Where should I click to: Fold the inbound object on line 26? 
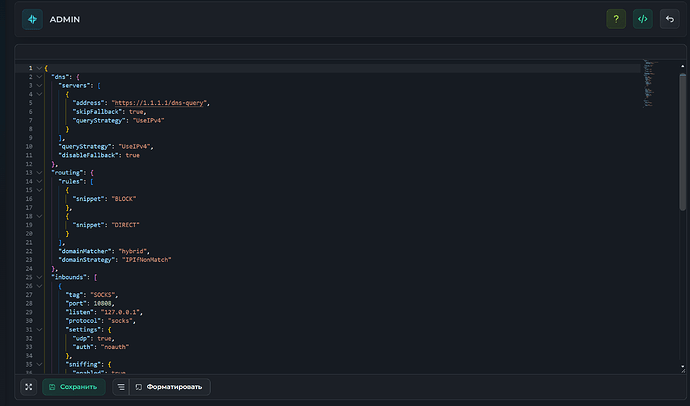pos(39,286)
